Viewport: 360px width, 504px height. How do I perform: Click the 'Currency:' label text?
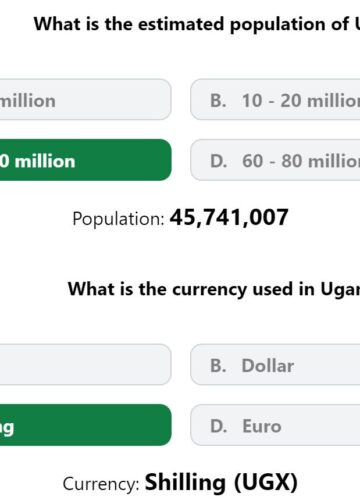coord(101,484)
